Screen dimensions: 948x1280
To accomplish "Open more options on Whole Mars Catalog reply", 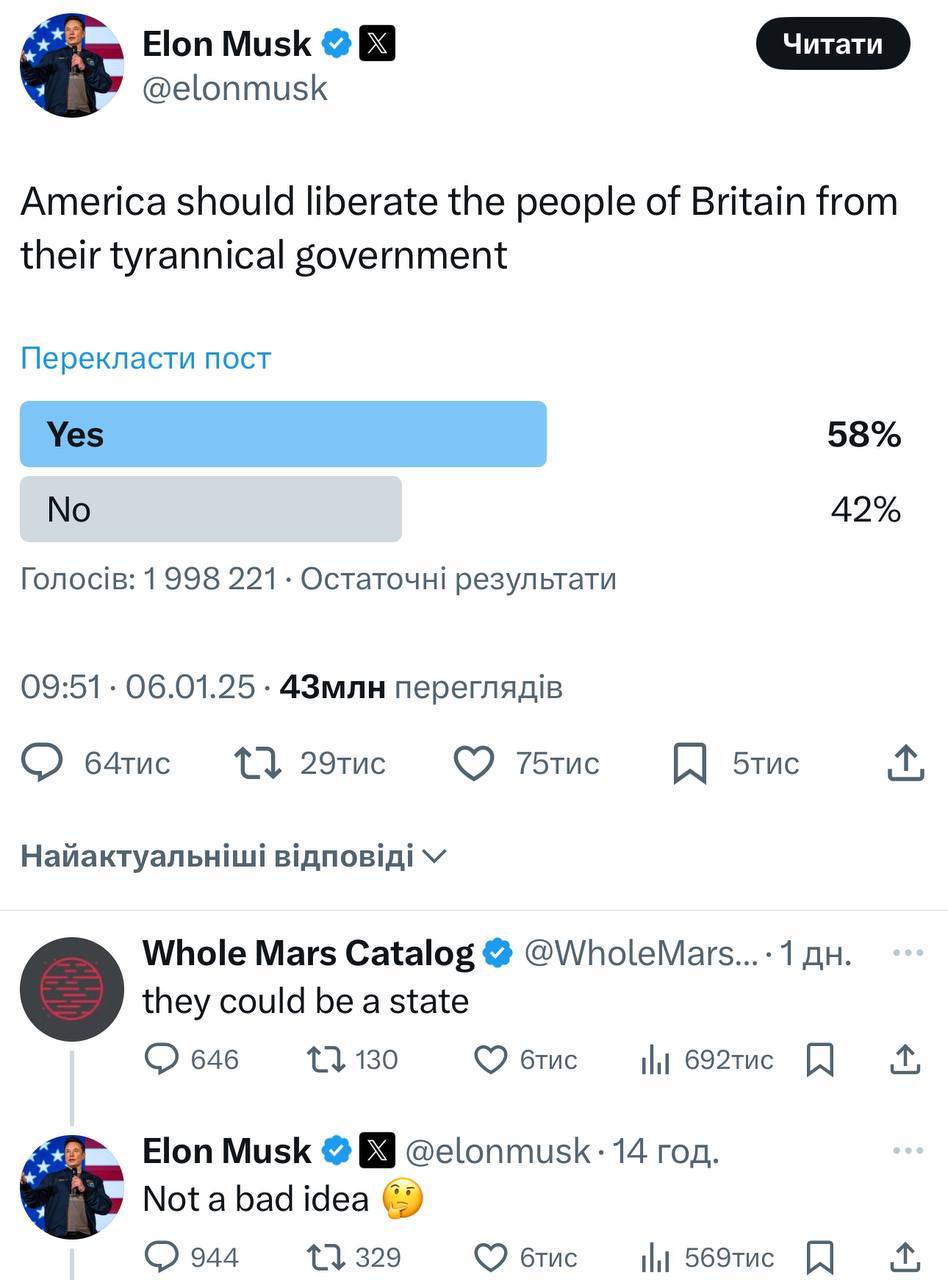I will pyautogui.click(x=907, y=953).
